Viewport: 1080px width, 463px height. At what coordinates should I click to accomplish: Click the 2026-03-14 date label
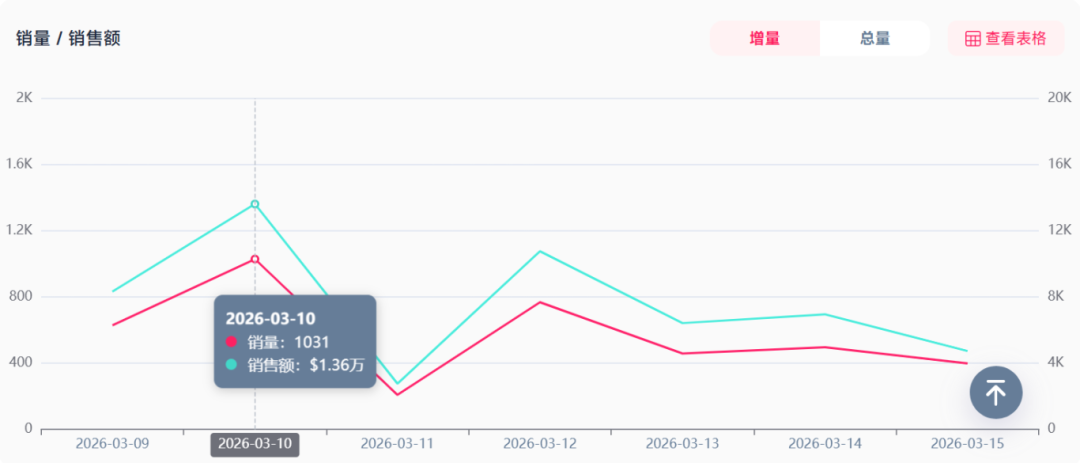[x=825, y=443]
